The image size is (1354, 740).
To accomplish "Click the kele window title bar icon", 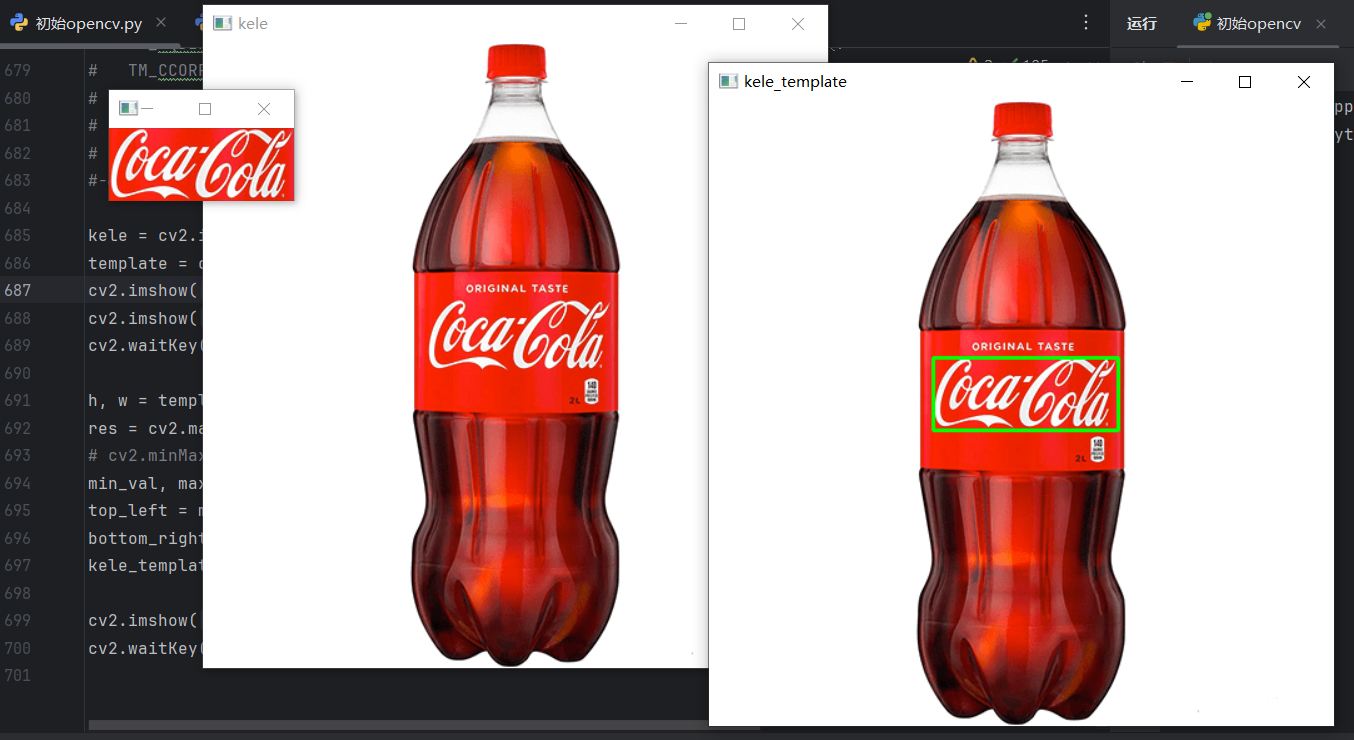I will click(222, 23).
